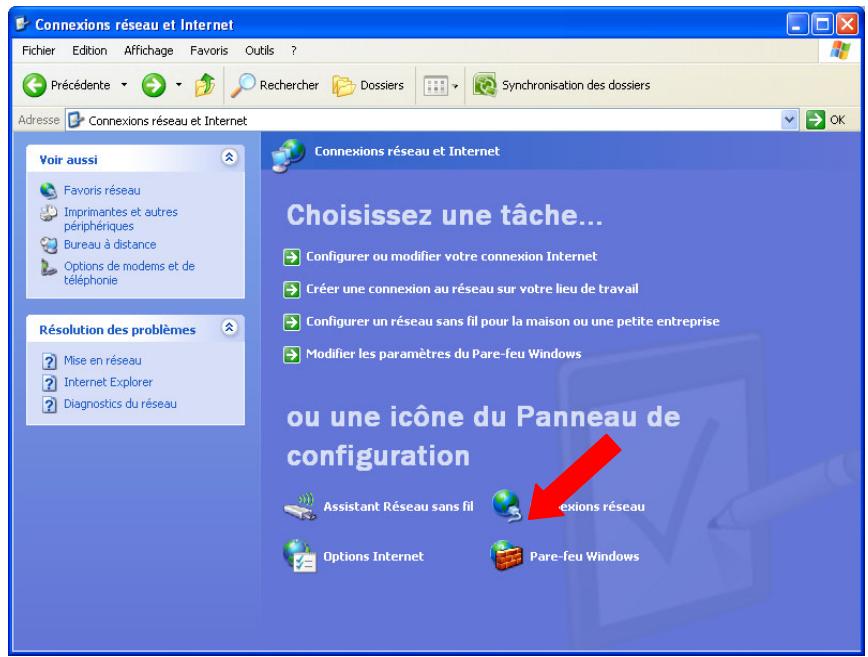Click arrow icon beside Configurer un réseau sans fil
Image resolution: width=868 pixels, height=657 pixels.
click(292, 322)
